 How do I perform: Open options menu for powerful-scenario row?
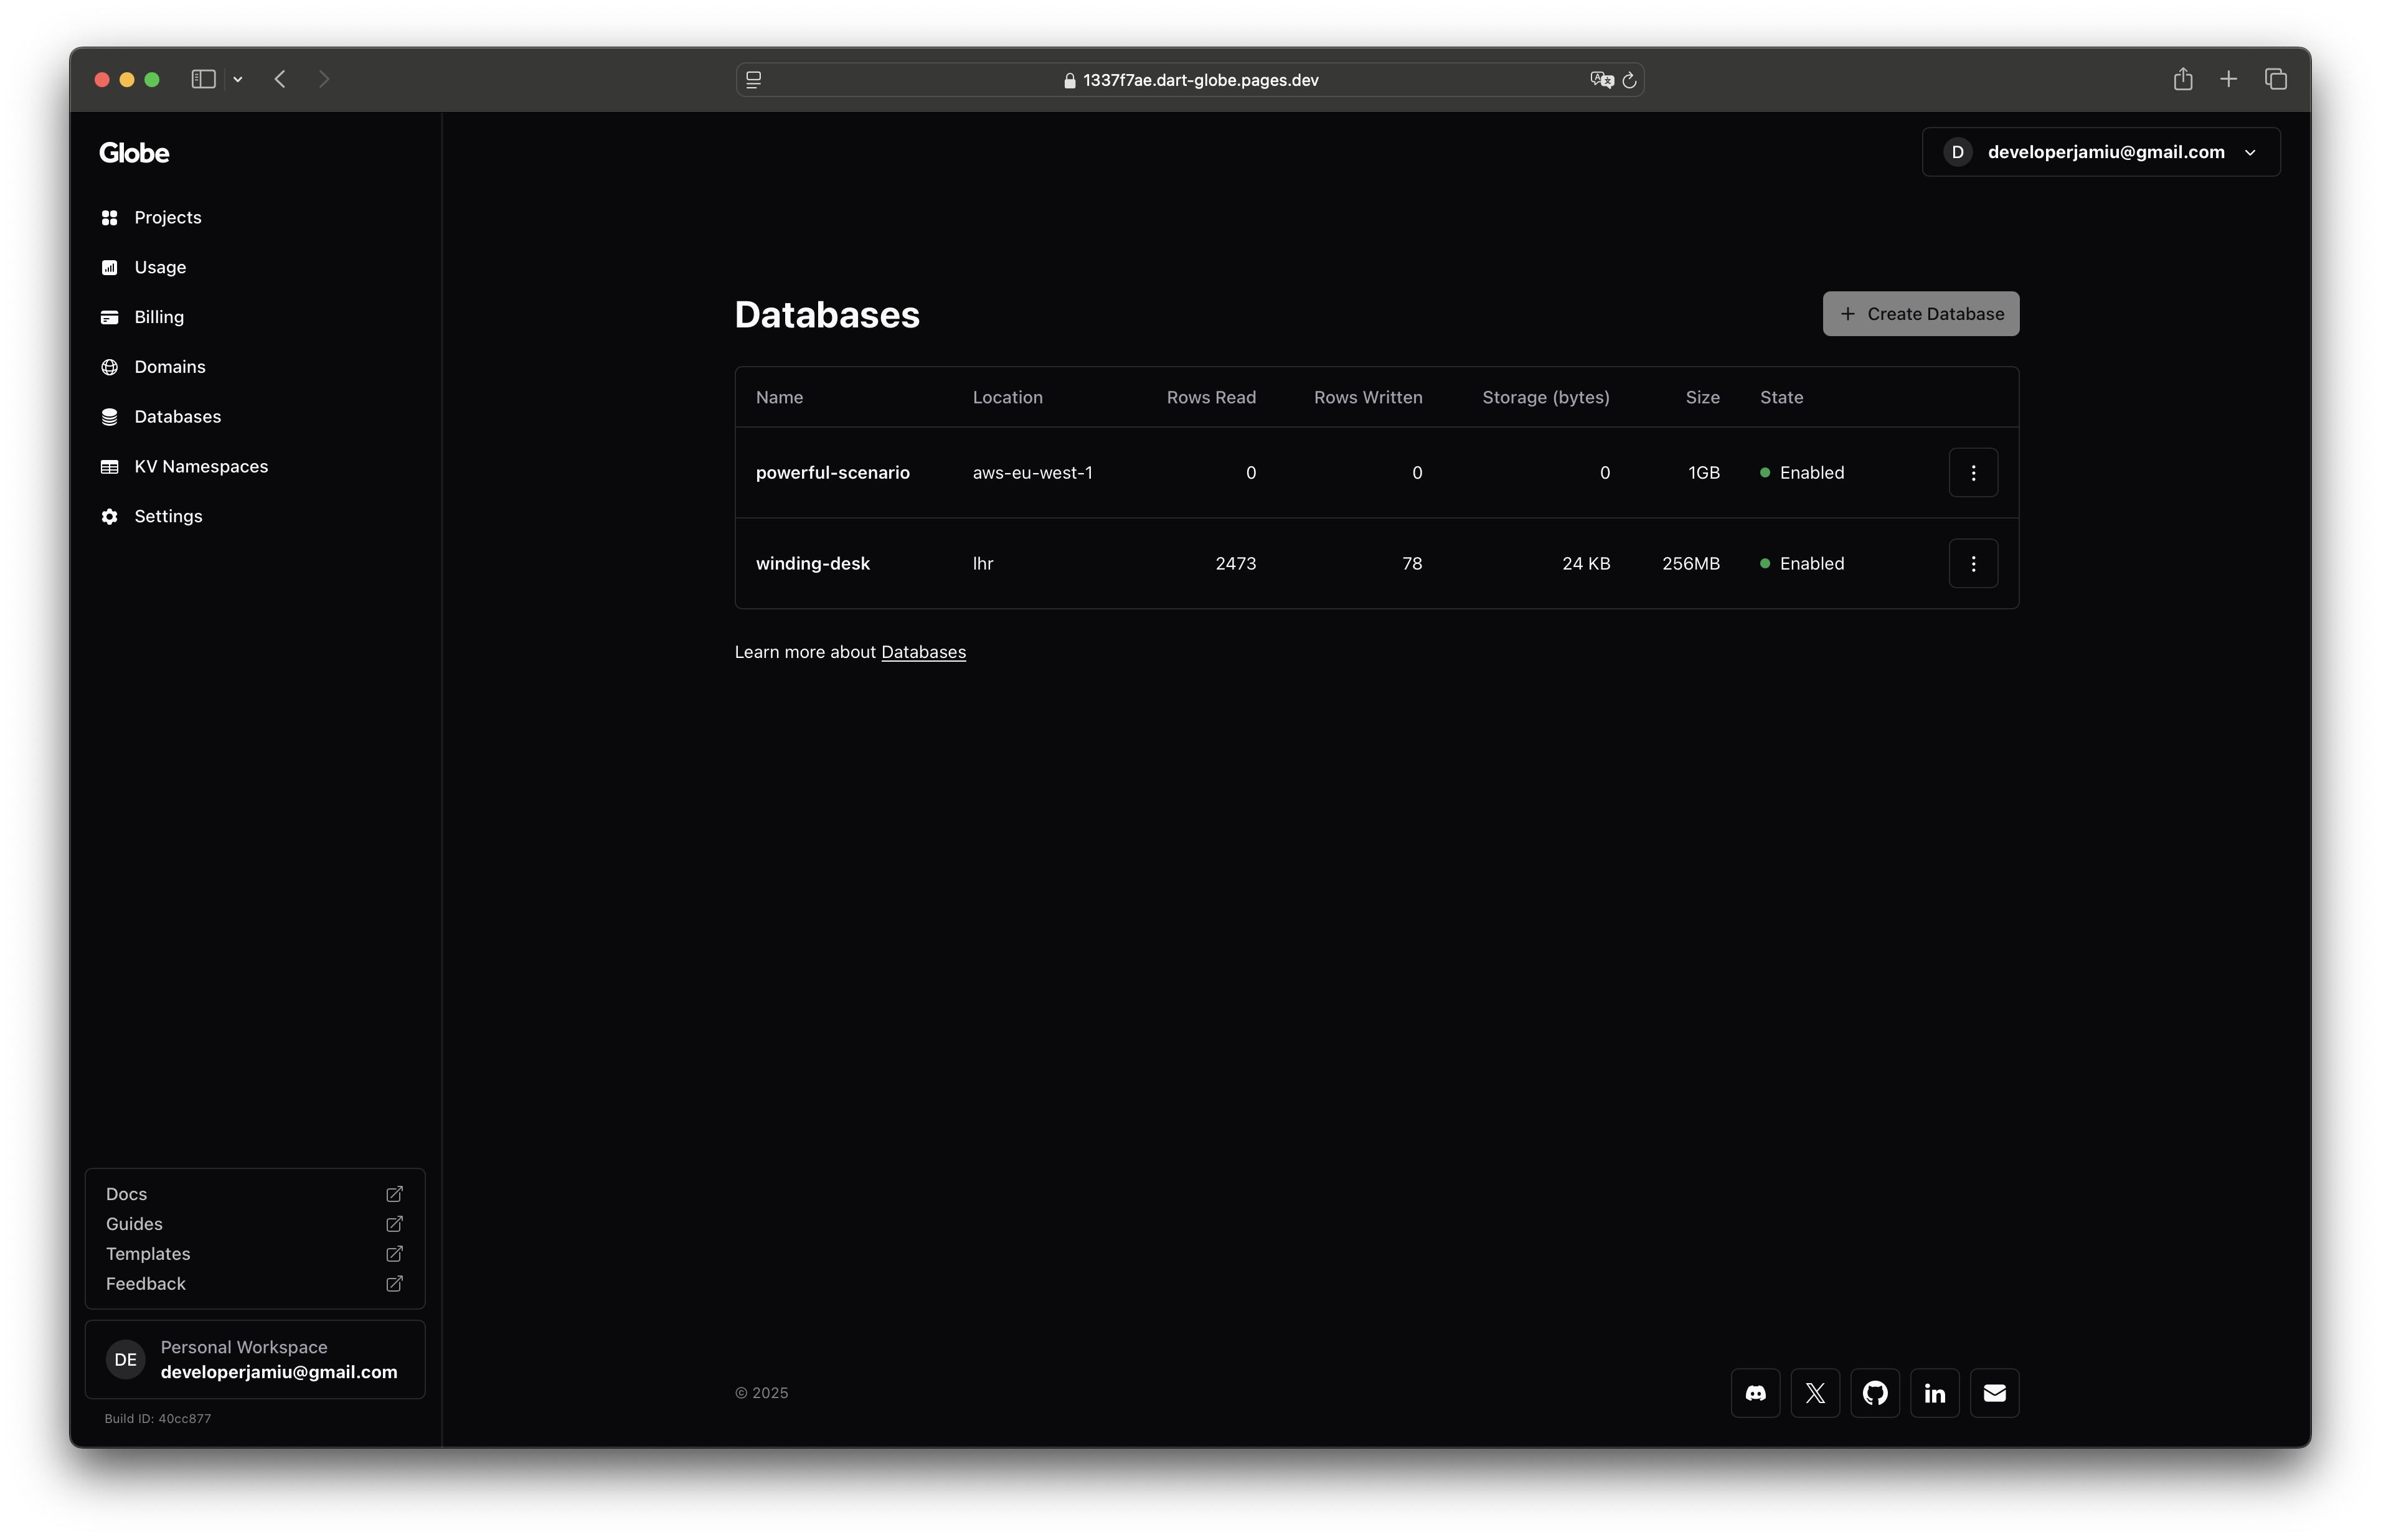1972,472
